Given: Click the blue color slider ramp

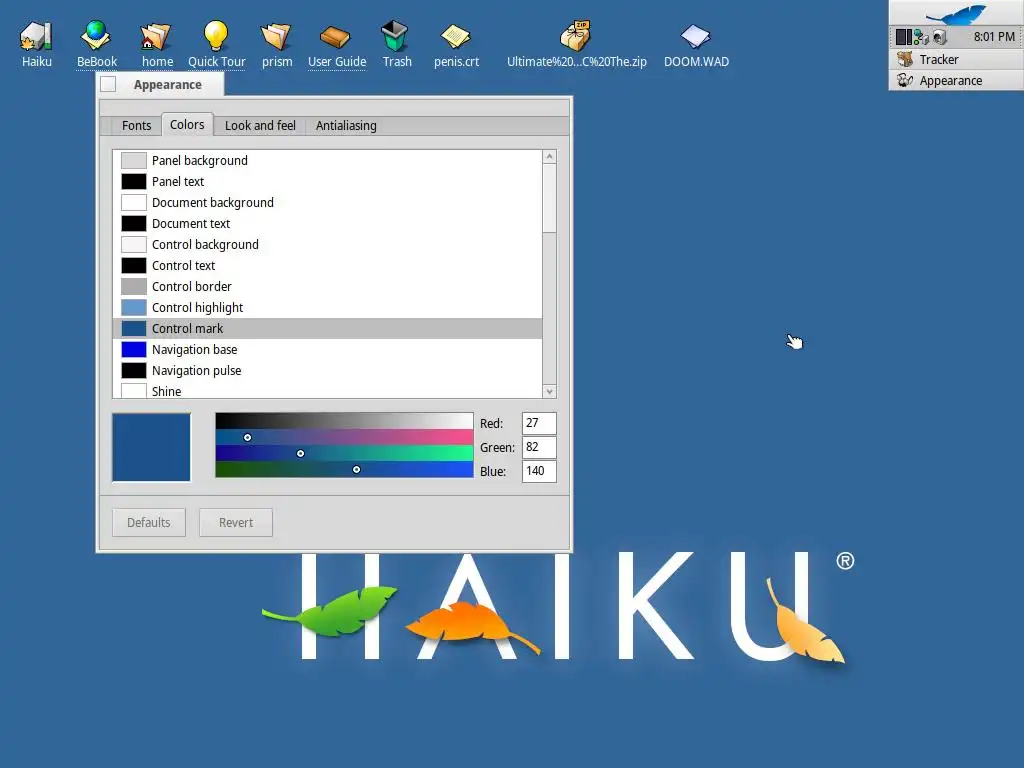Looking at the screenshot, I should [344, 469].
